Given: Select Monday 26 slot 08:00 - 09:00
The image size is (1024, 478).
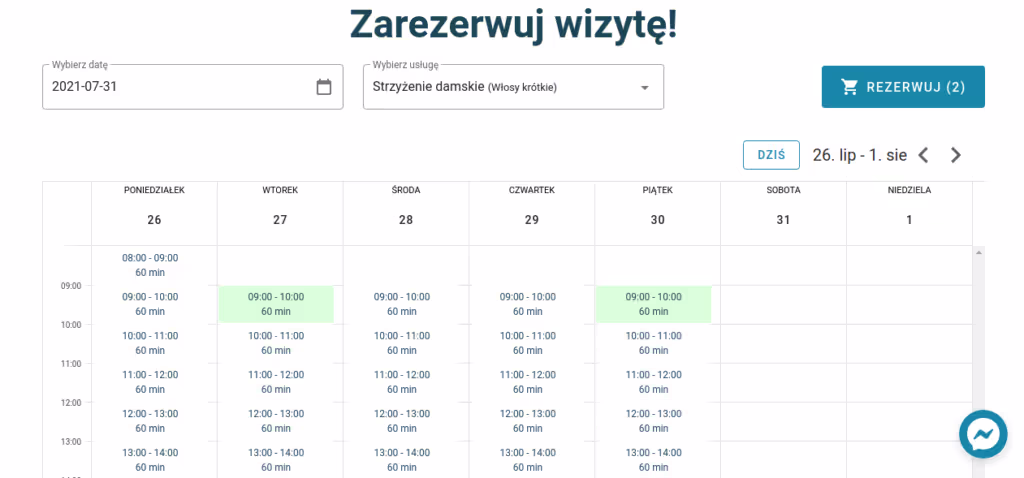Looking at the screenshot, I should 150,265.
